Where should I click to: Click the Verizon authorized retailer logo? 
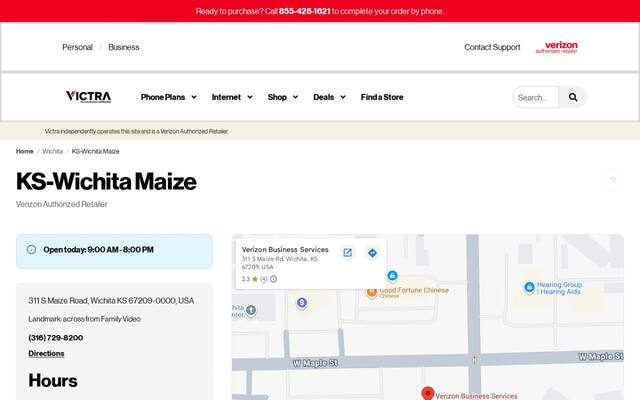pos(557,47)
